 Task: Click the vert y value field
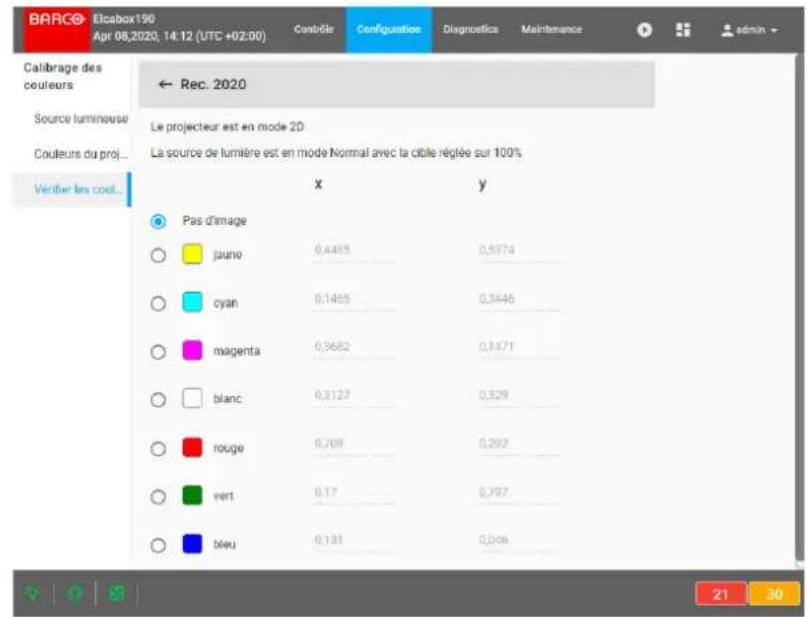pos(519,493)
